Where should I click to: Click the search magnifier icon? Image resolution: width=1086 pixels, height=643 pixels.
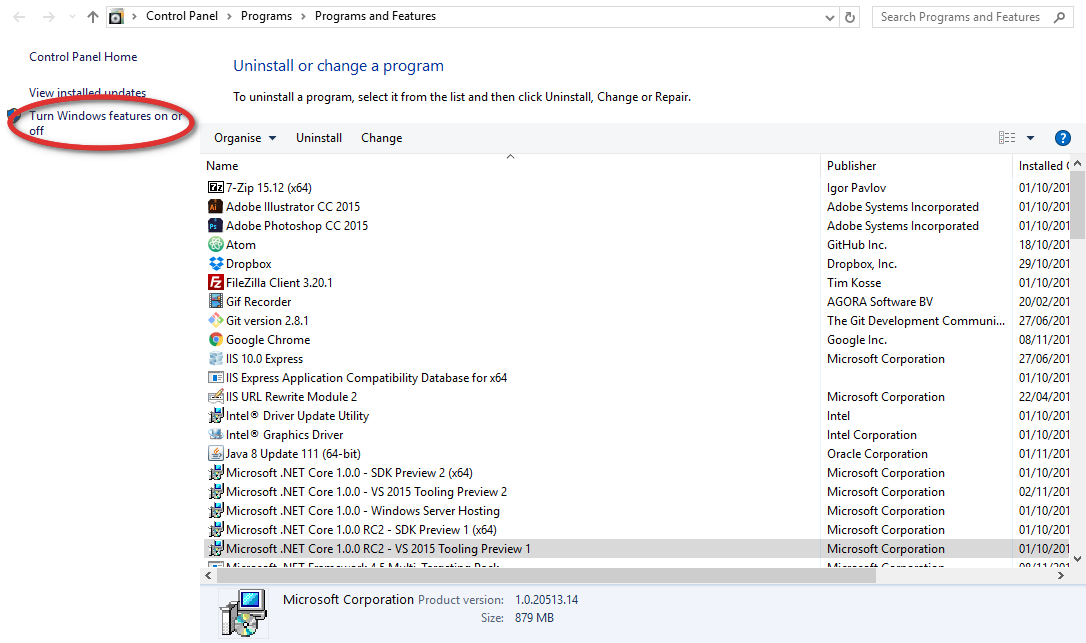coord(1060,17)
